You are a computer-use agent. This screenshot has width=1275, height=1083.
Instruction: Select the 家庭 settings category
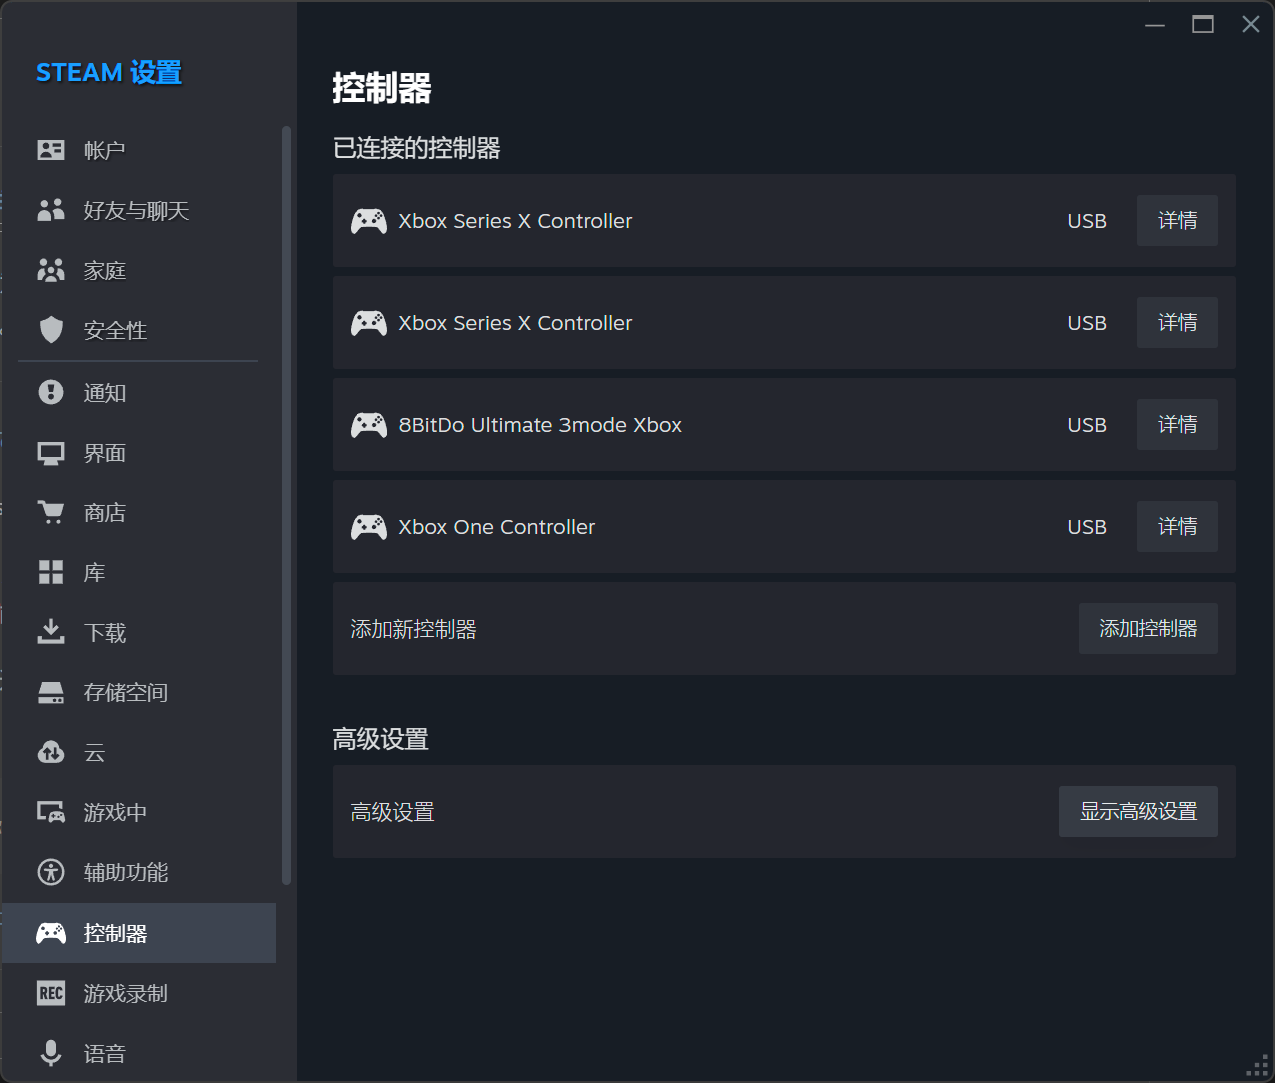(139, 270)
